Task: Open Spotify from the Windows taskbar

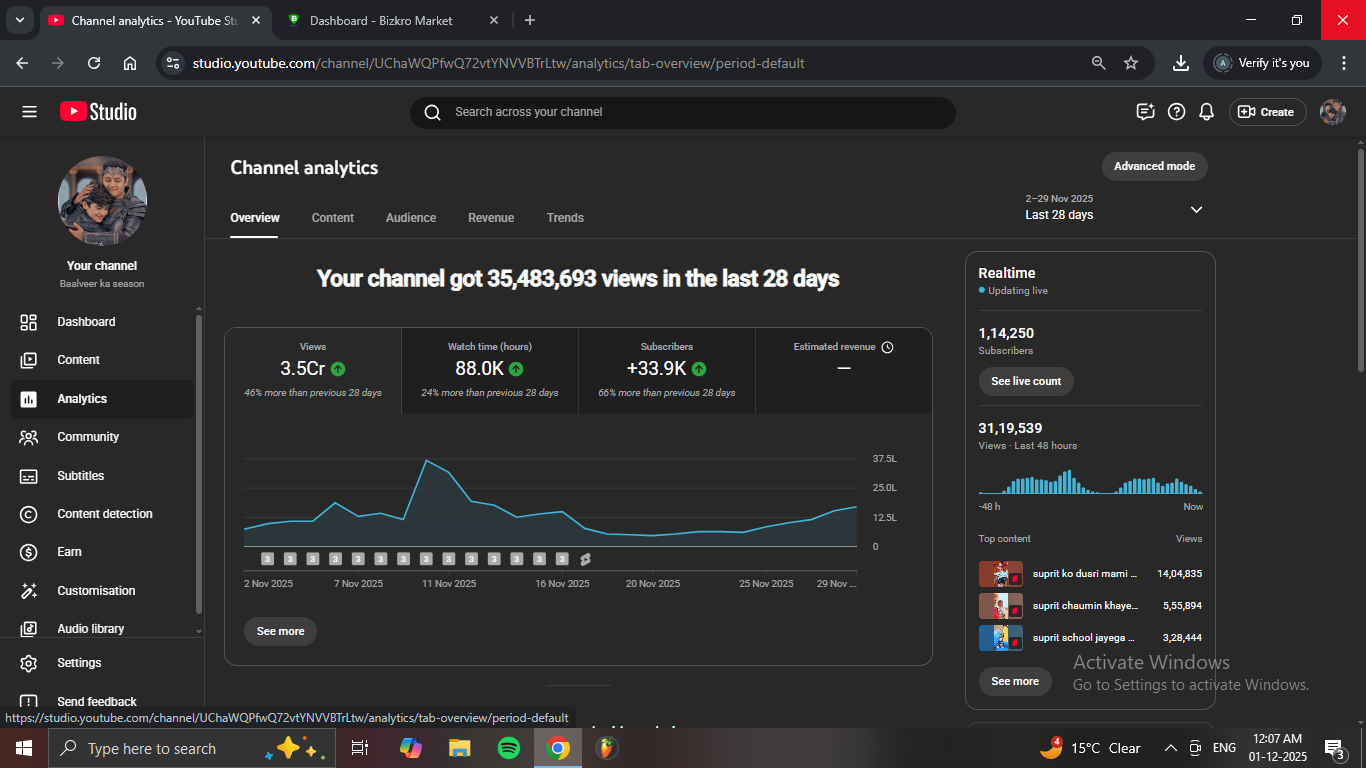Action: (509, 748)
